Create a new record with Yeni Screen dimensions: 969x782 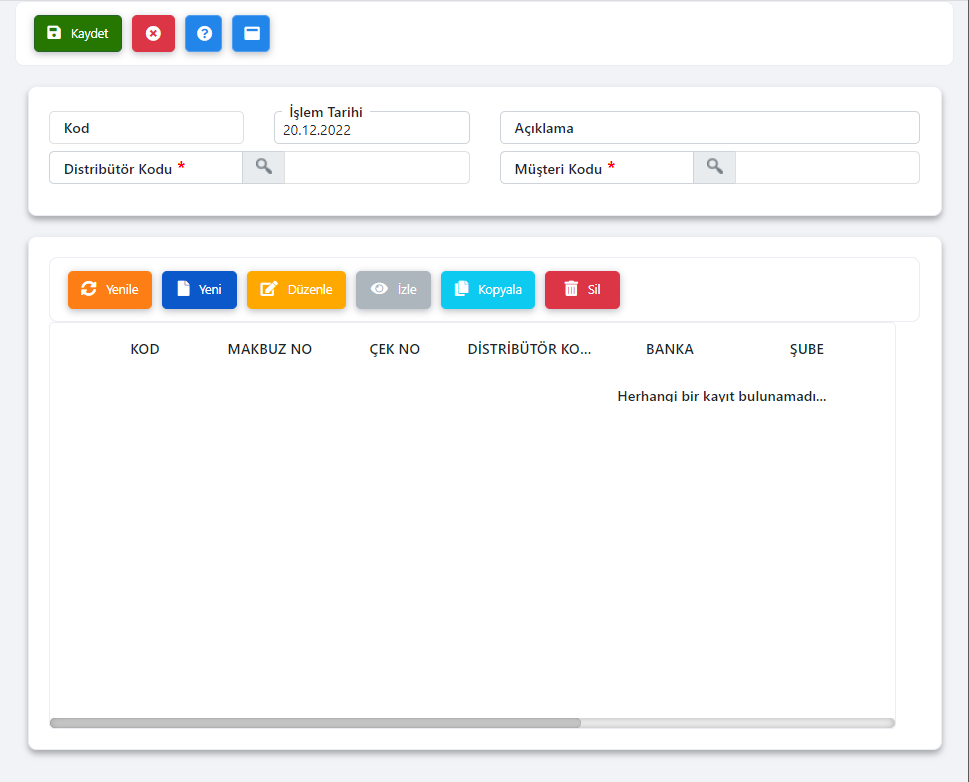pos(199,289)
